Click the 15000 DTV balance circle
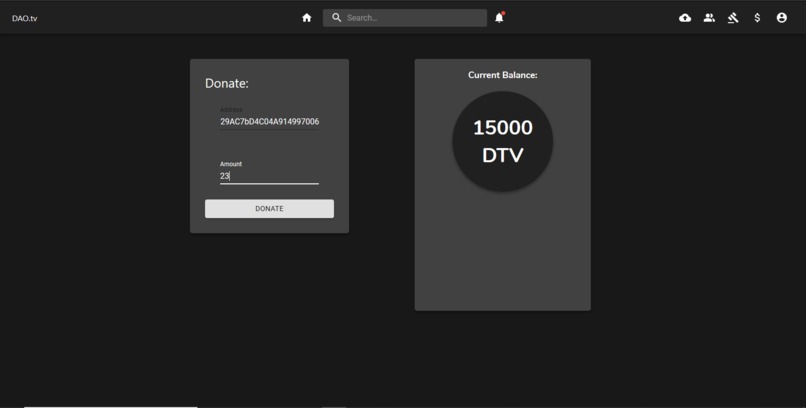 (503, 141)
